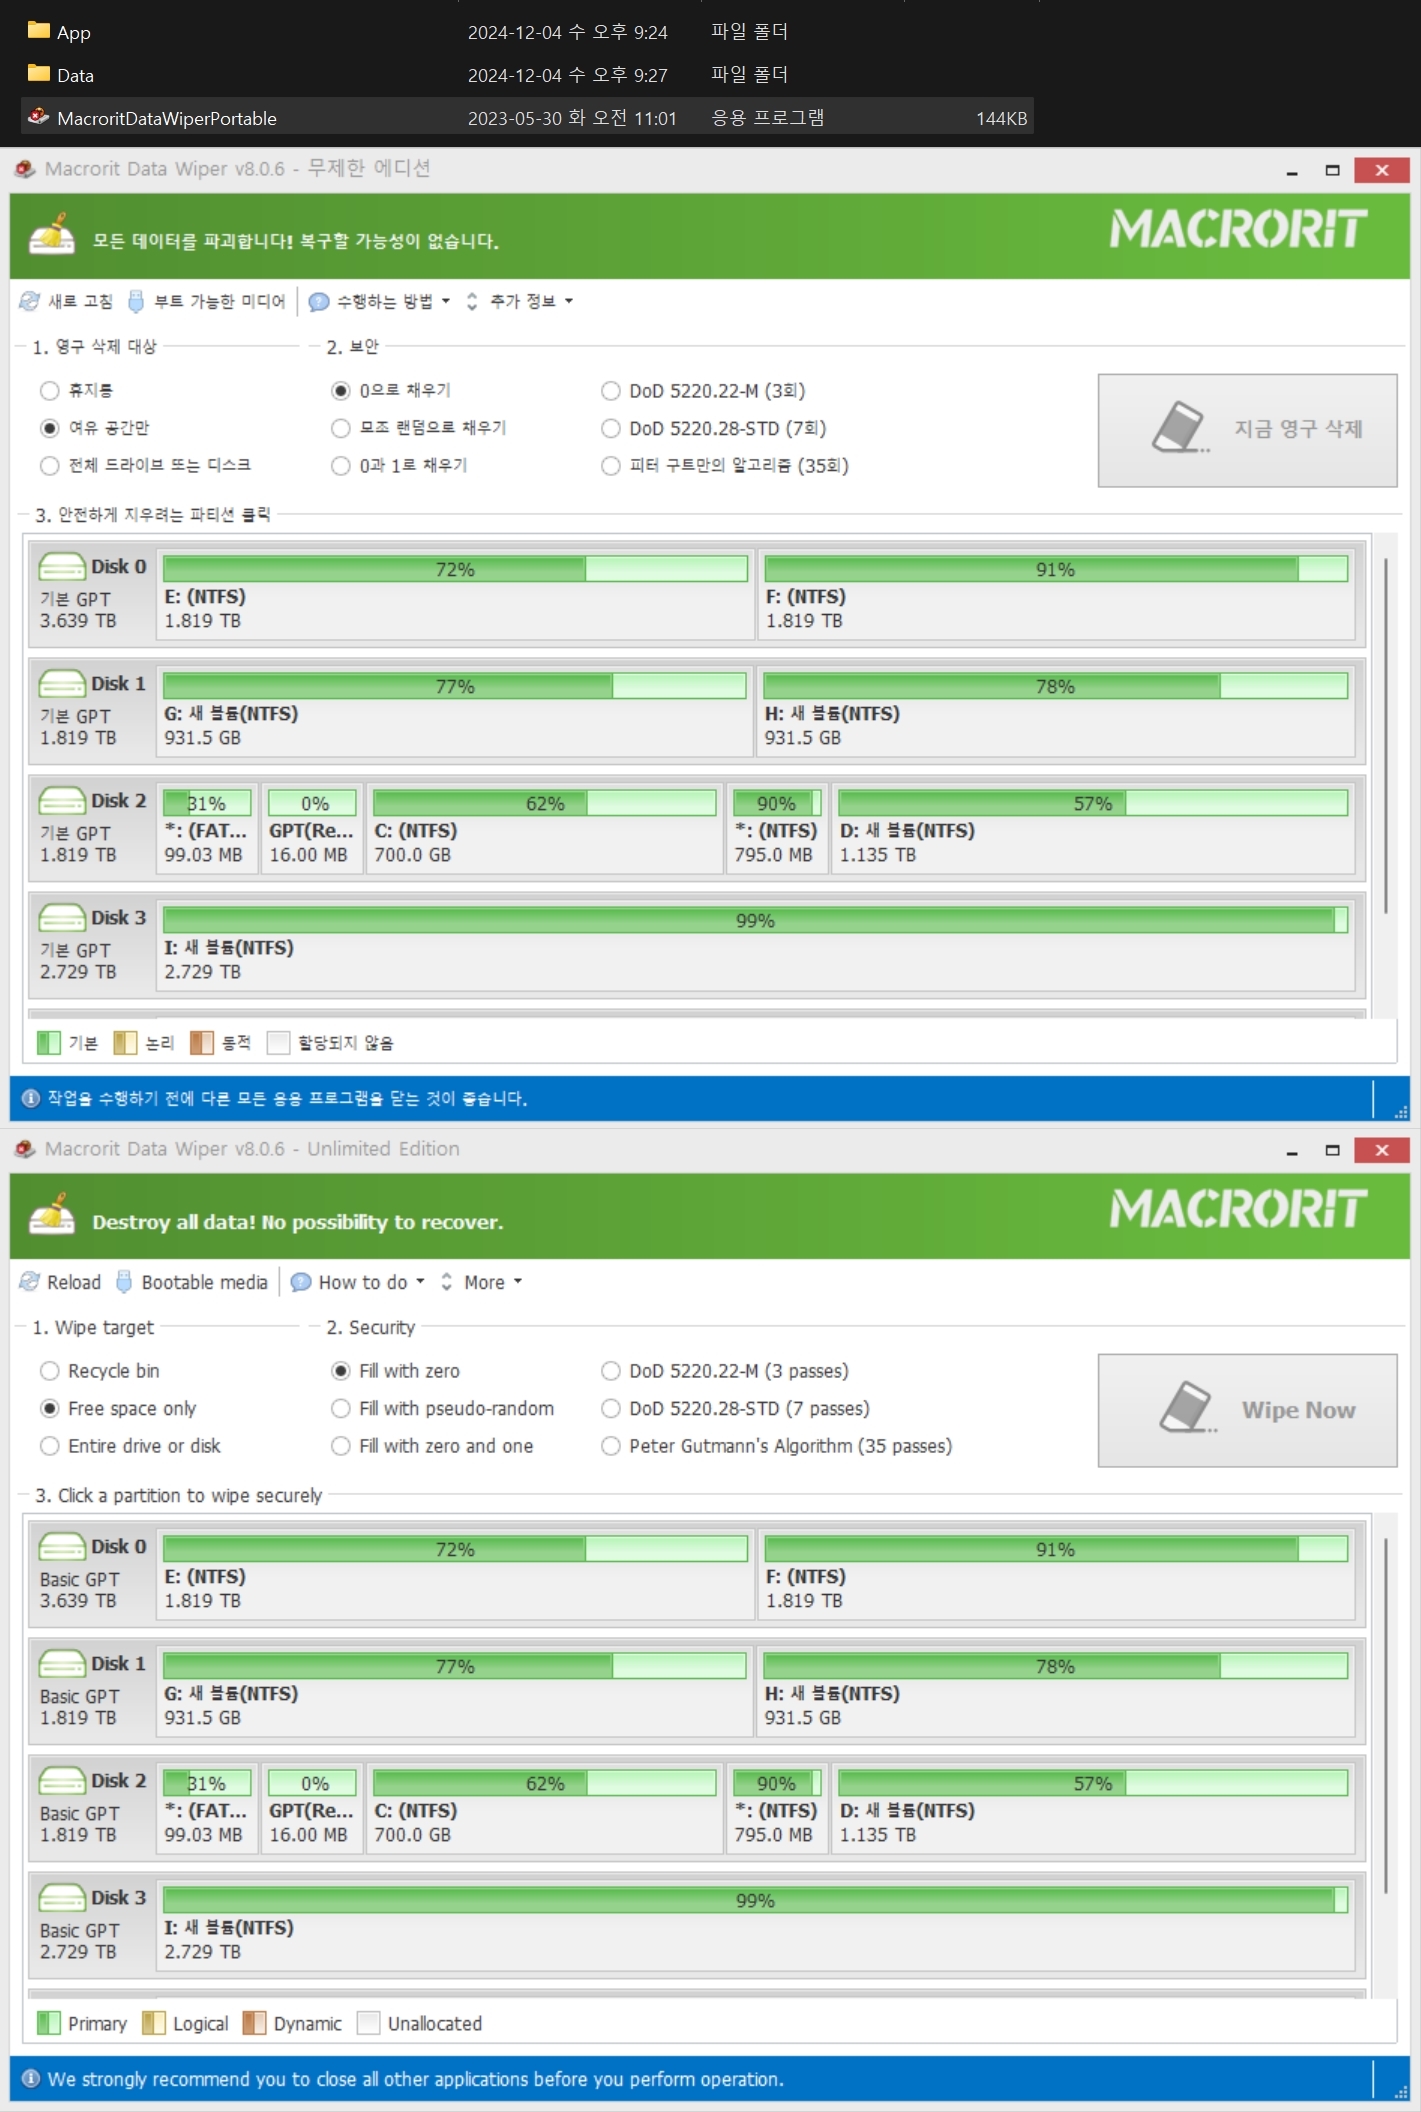Select 휴지통 radio in Korean window
The height and width of the screenshot is (2112, 1421).
coord(49,390)
